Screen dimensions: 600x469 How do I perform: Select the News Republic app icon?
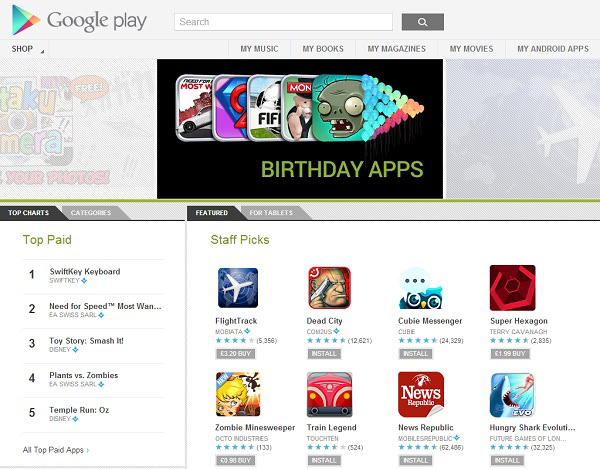point(421,394)
